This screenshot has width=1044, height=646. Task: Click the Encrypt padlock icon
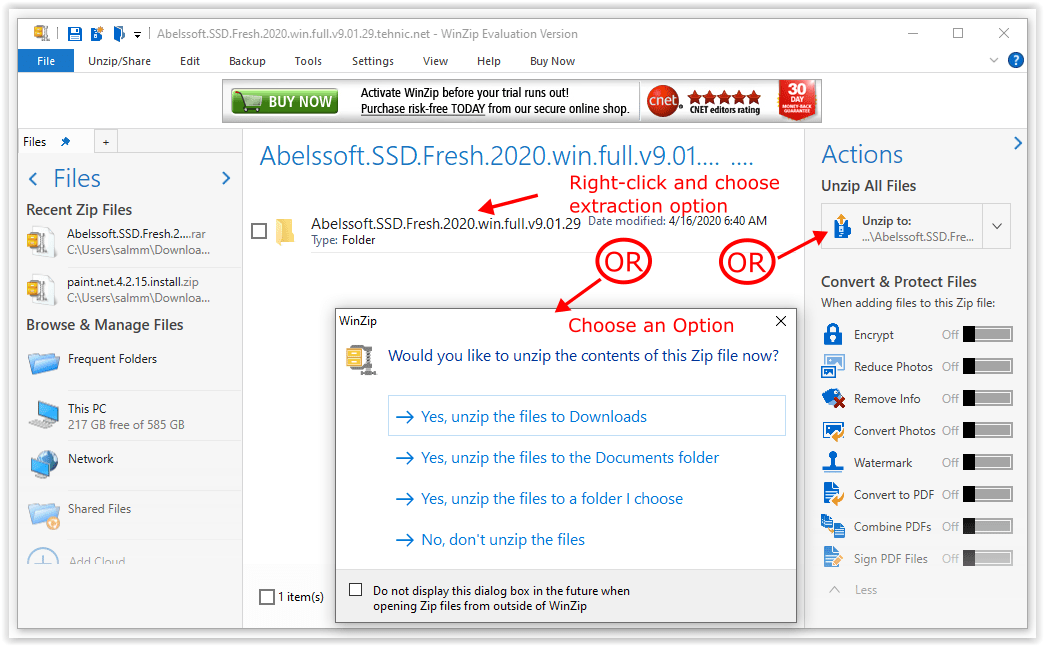833,334
